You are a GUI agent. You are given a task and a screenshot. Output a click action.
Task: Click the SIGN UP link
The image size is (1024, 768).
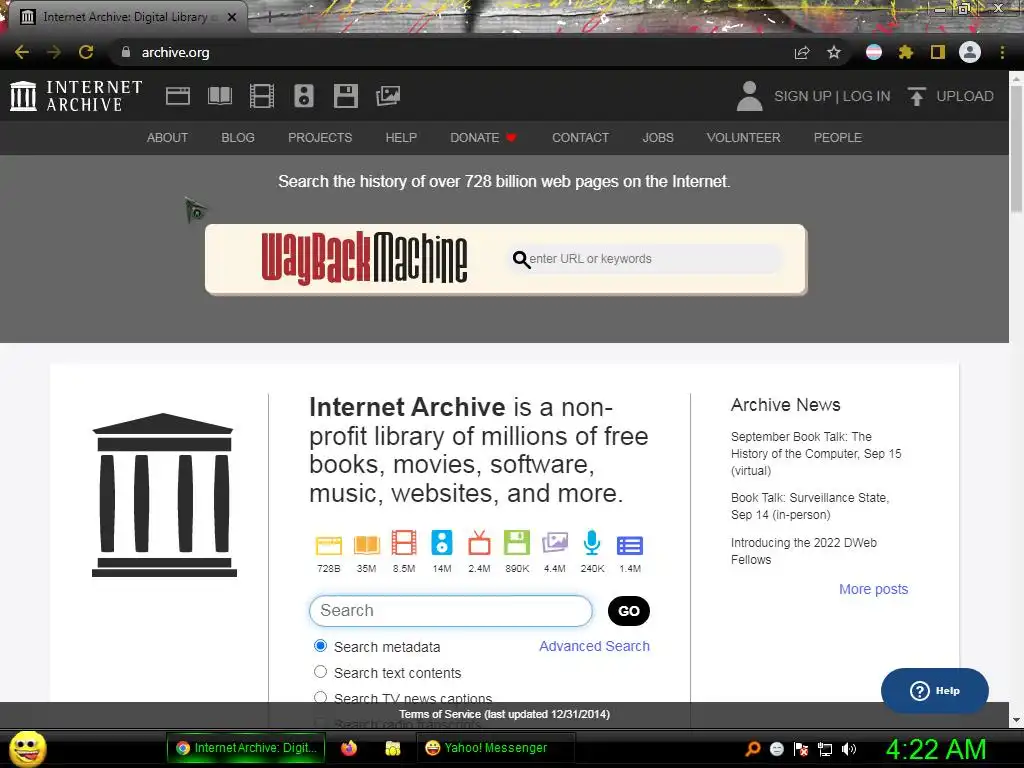click(x=803, y=96)
